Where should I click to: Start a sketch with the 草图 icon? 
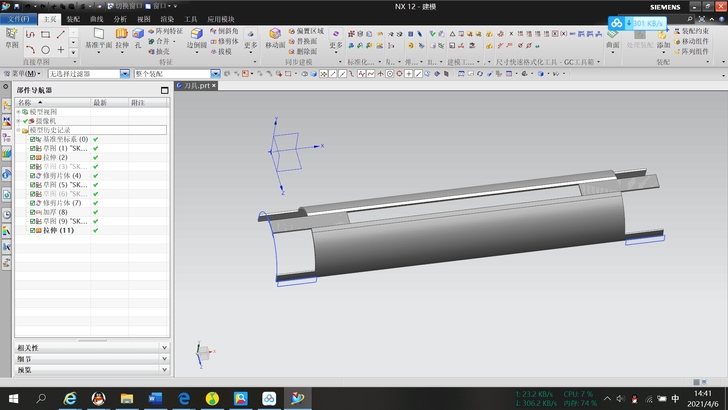(x=11, y=38)
